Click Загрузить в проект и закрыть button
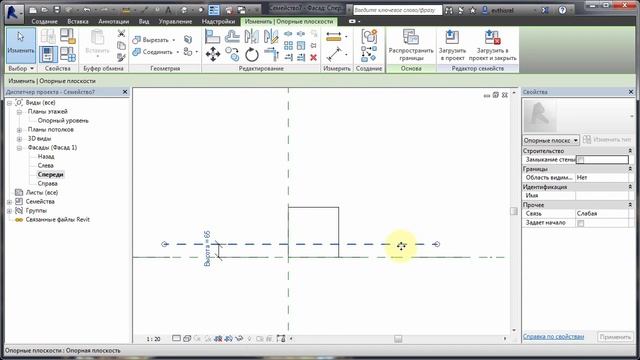Viewport: 640px width, 360px height. [492, 46]
